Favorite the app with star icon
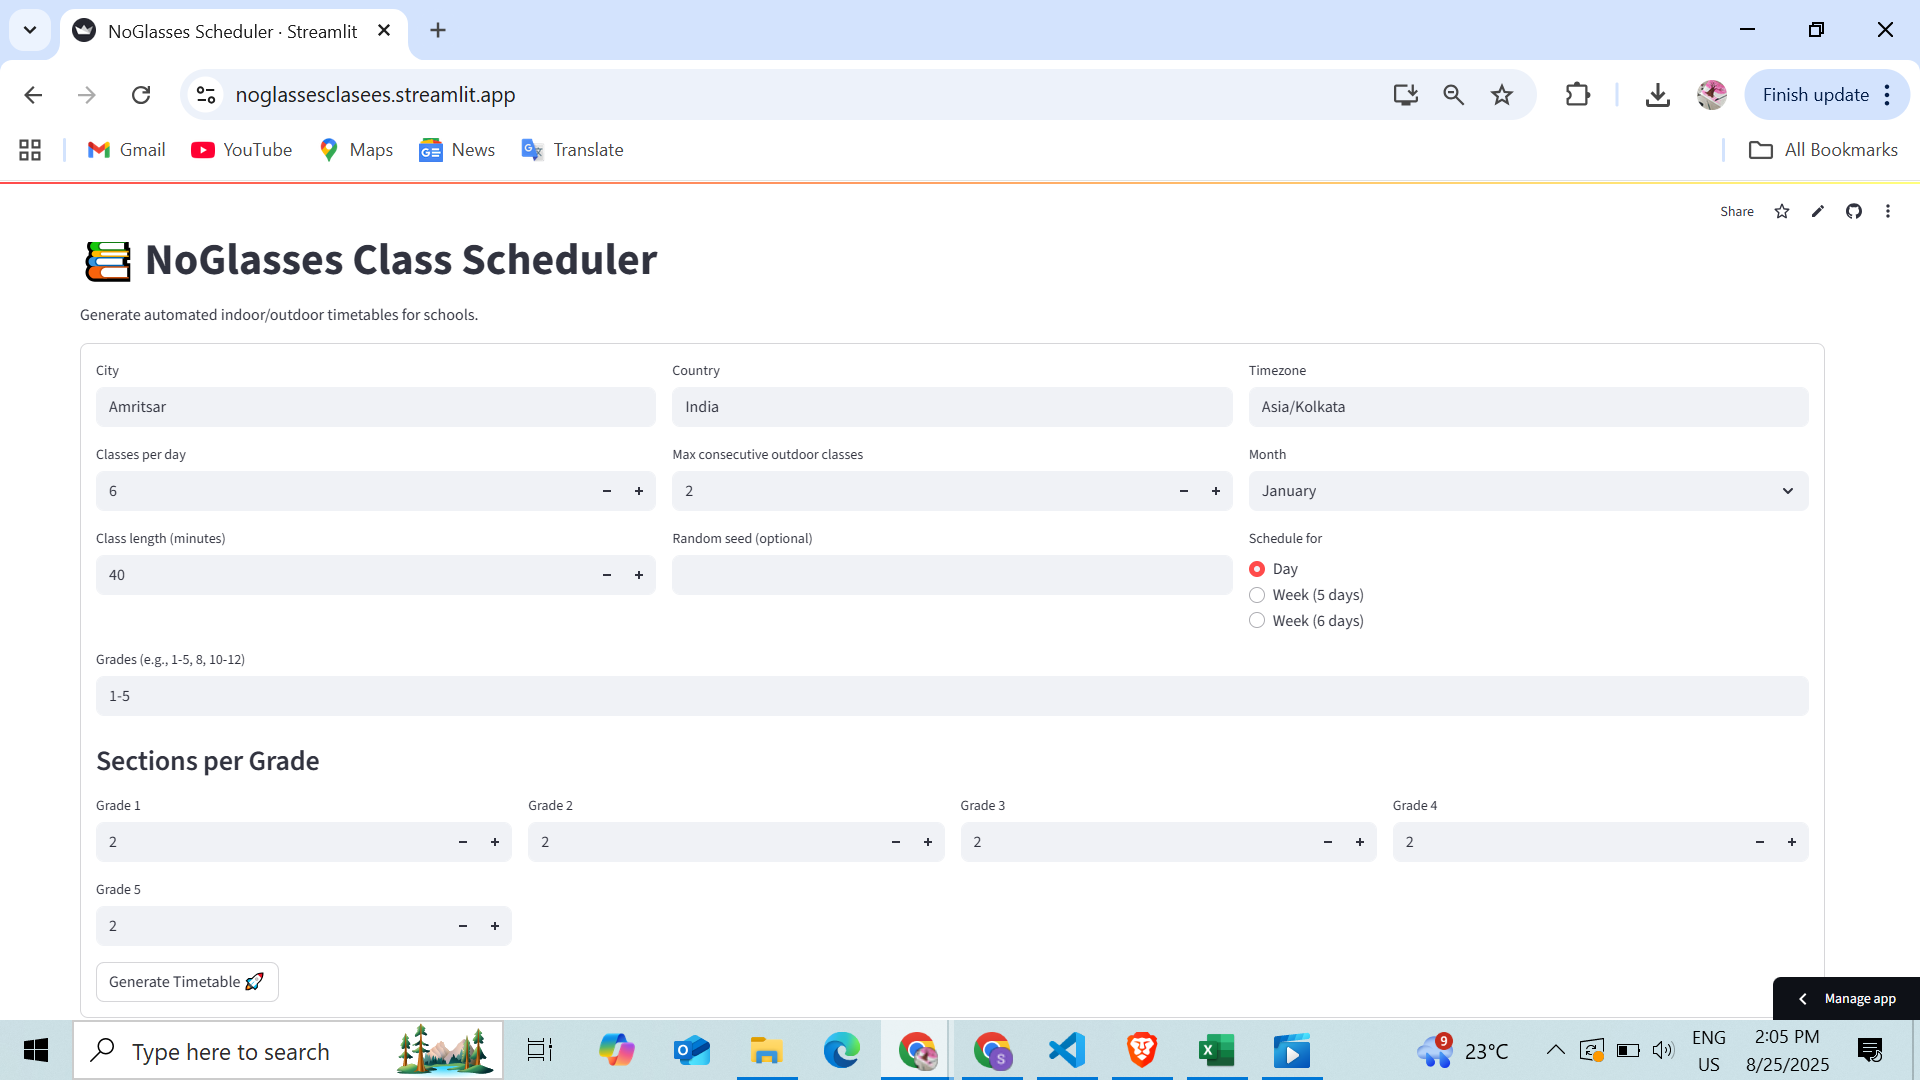 click(x=1782, y=211)
